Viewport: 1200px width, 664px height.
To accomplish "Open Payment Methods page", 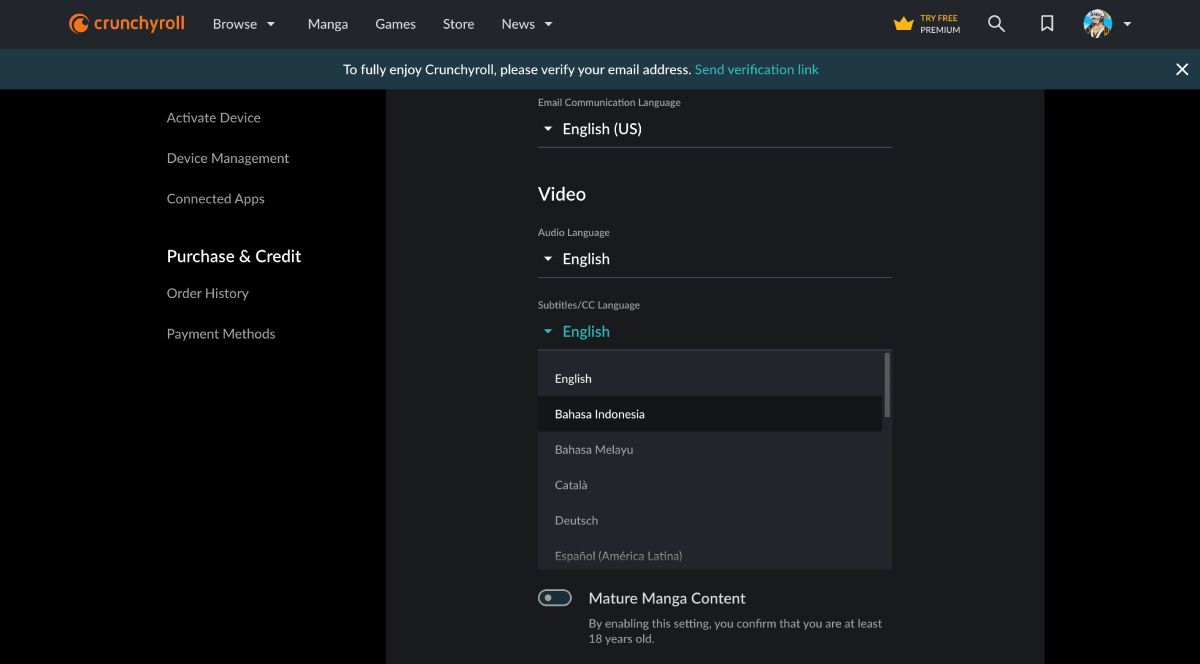I will click(x=221, y=334).
